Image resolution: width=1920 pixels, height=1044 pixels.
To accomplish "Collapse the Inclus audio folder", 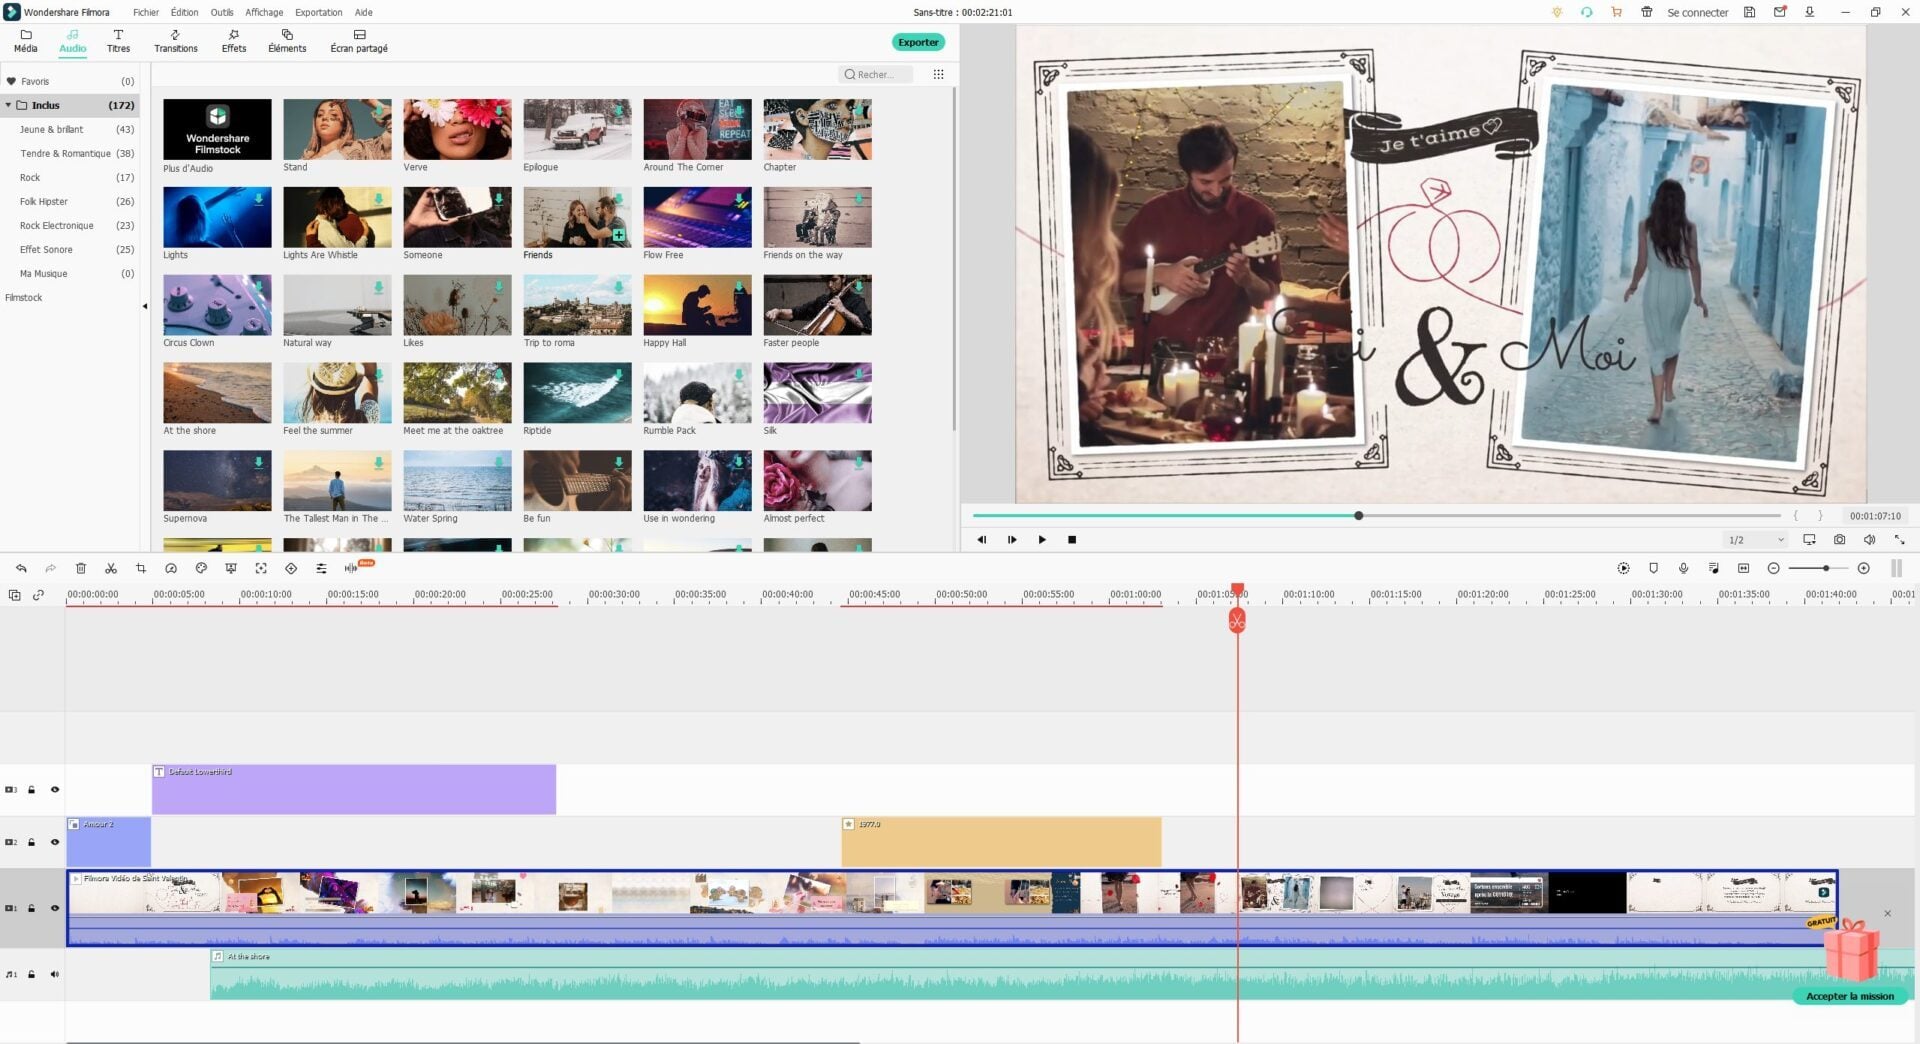I will click(x=9, y=105).
